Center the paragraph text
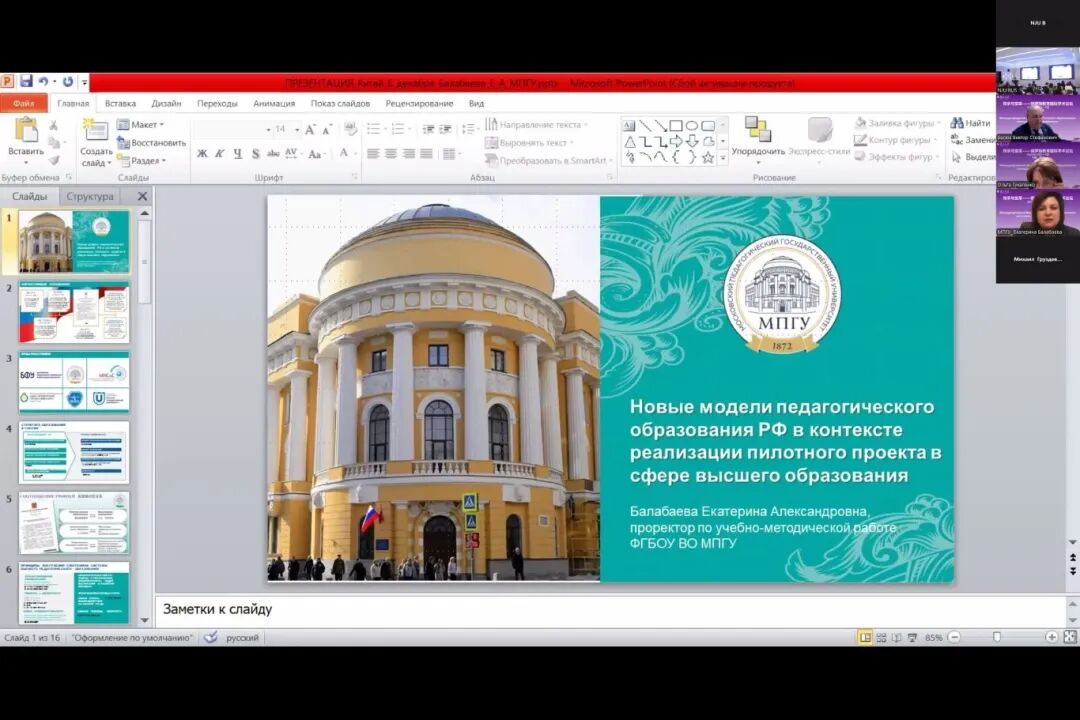This screenshot has height=720, width=1080. [391, 154]
